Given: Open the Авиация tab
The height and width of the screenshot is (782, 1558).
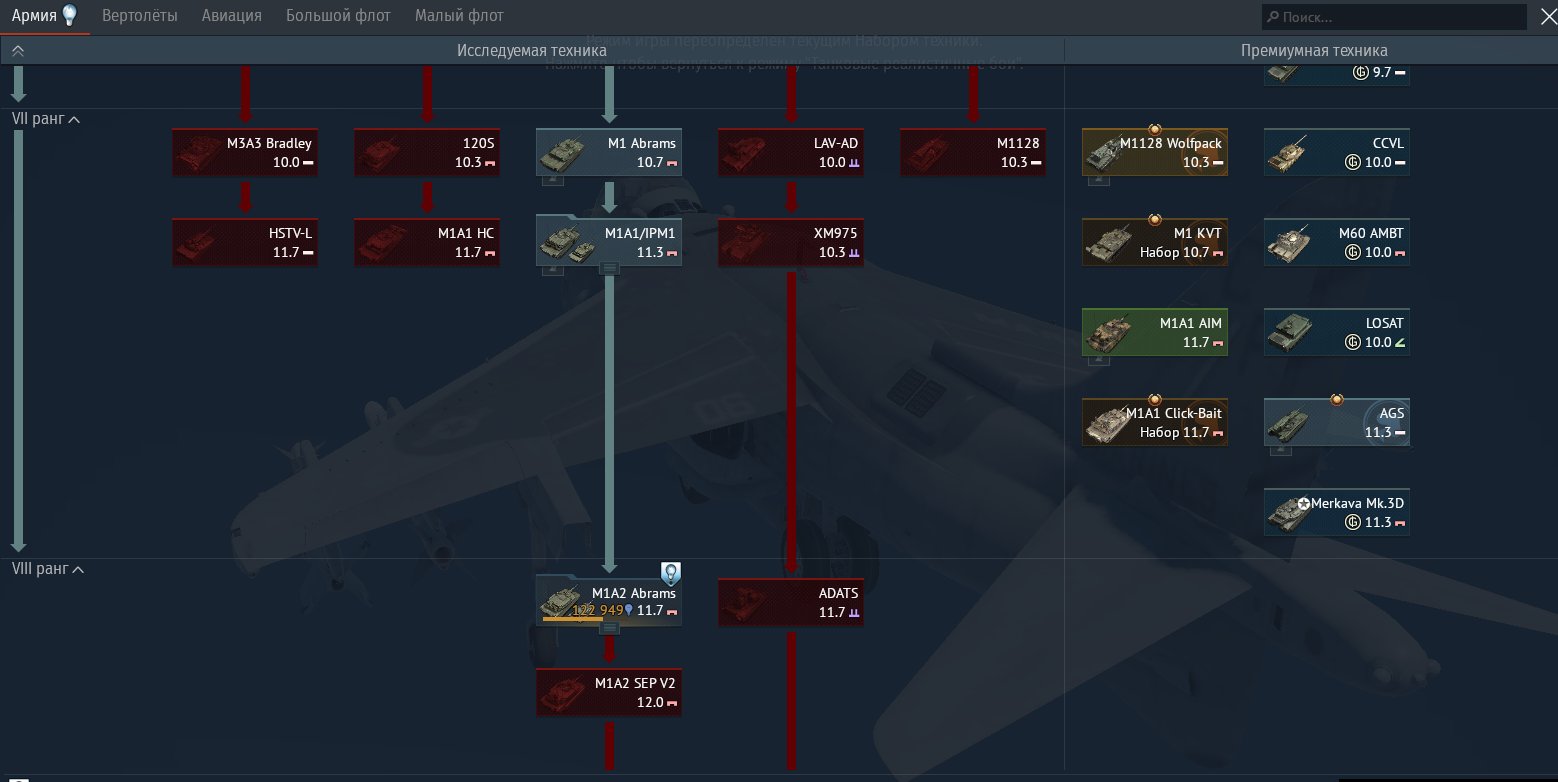Looking at the screenshot, I should point(231,16).
